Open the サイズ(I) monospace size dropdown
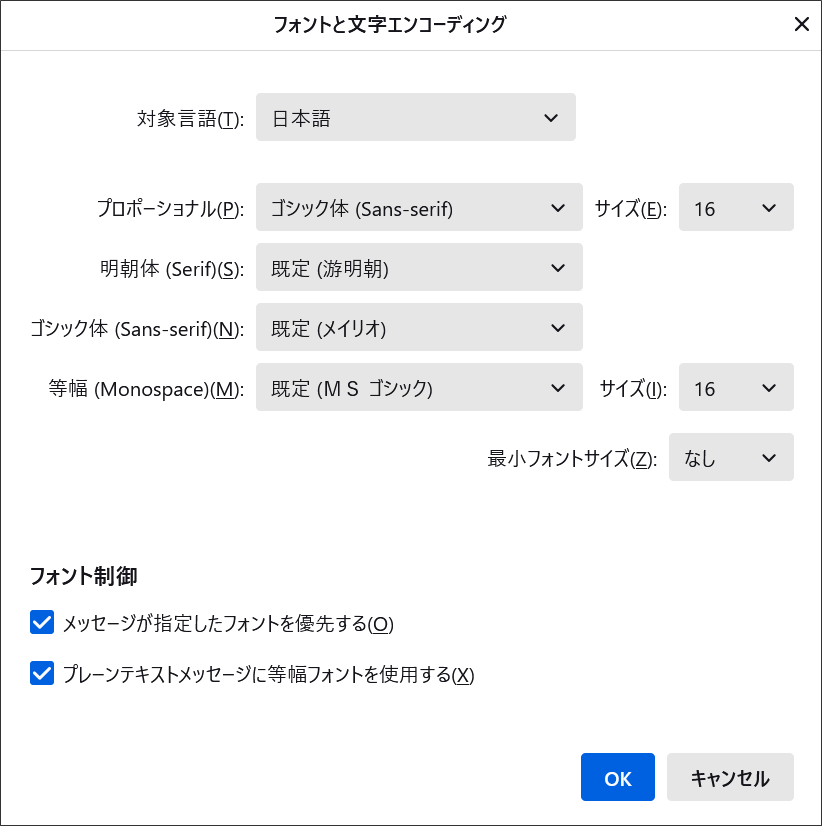This screenshot has height=826, width=822. [x=736, y=387]
